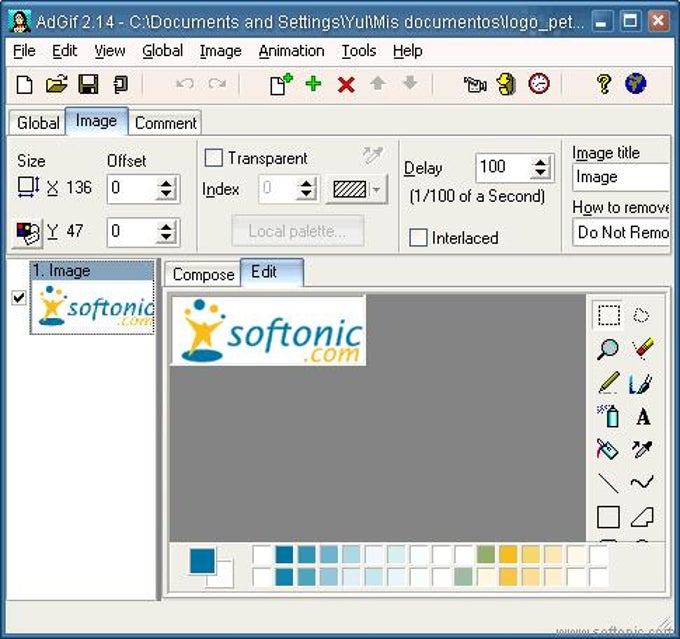
Task: Switch to the Compose tab
Action: pyautogui.click(x=203, y=275)
